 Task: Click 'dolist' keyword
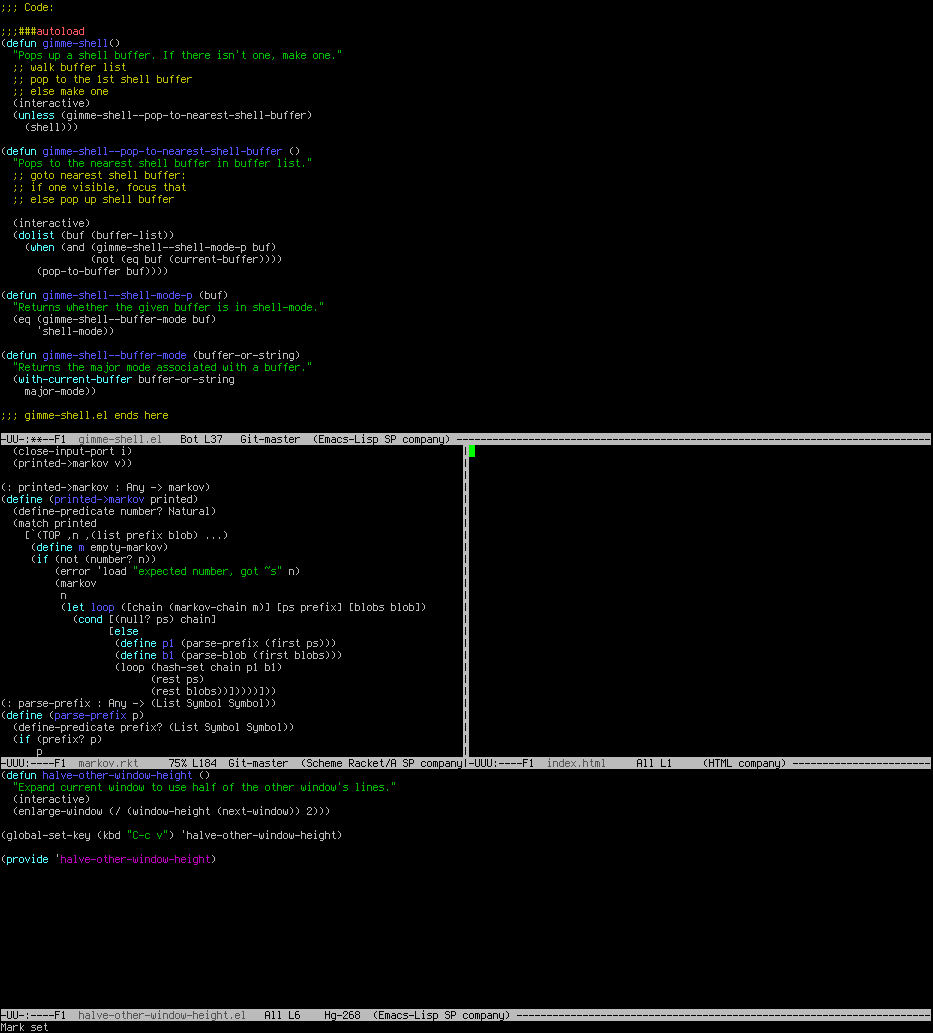click(x=36, y=235)
